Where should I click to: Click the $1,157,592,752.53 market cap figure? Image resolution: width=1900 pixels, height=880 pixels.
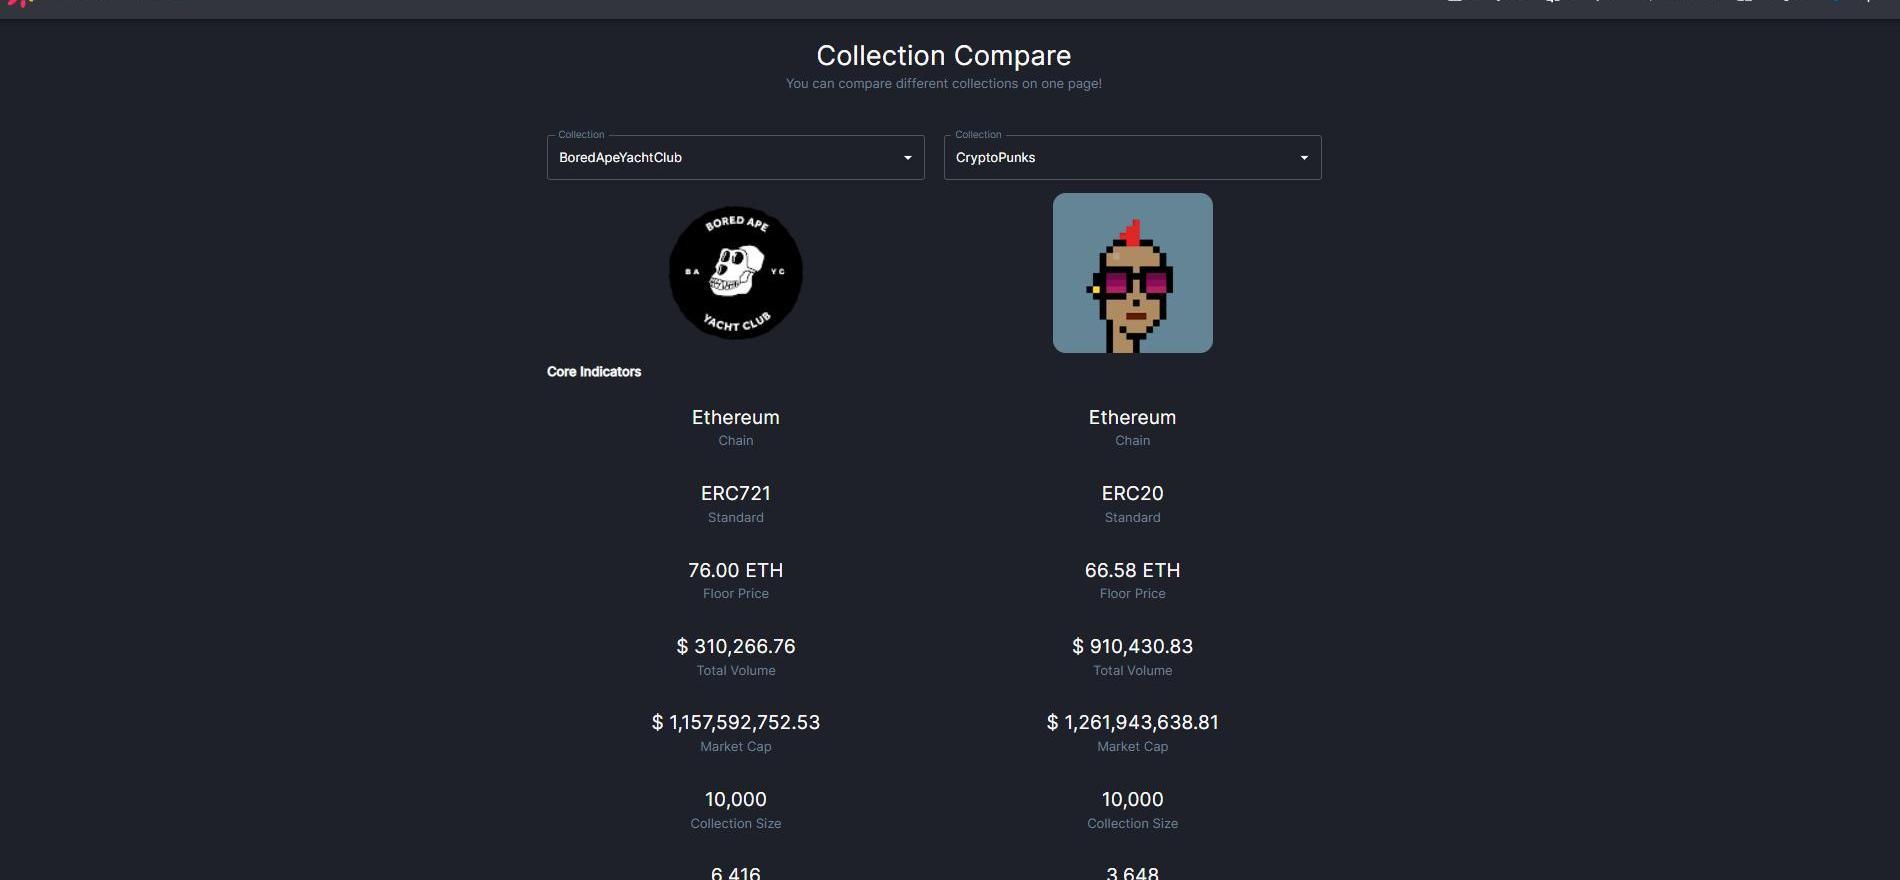tap(736, 723)
